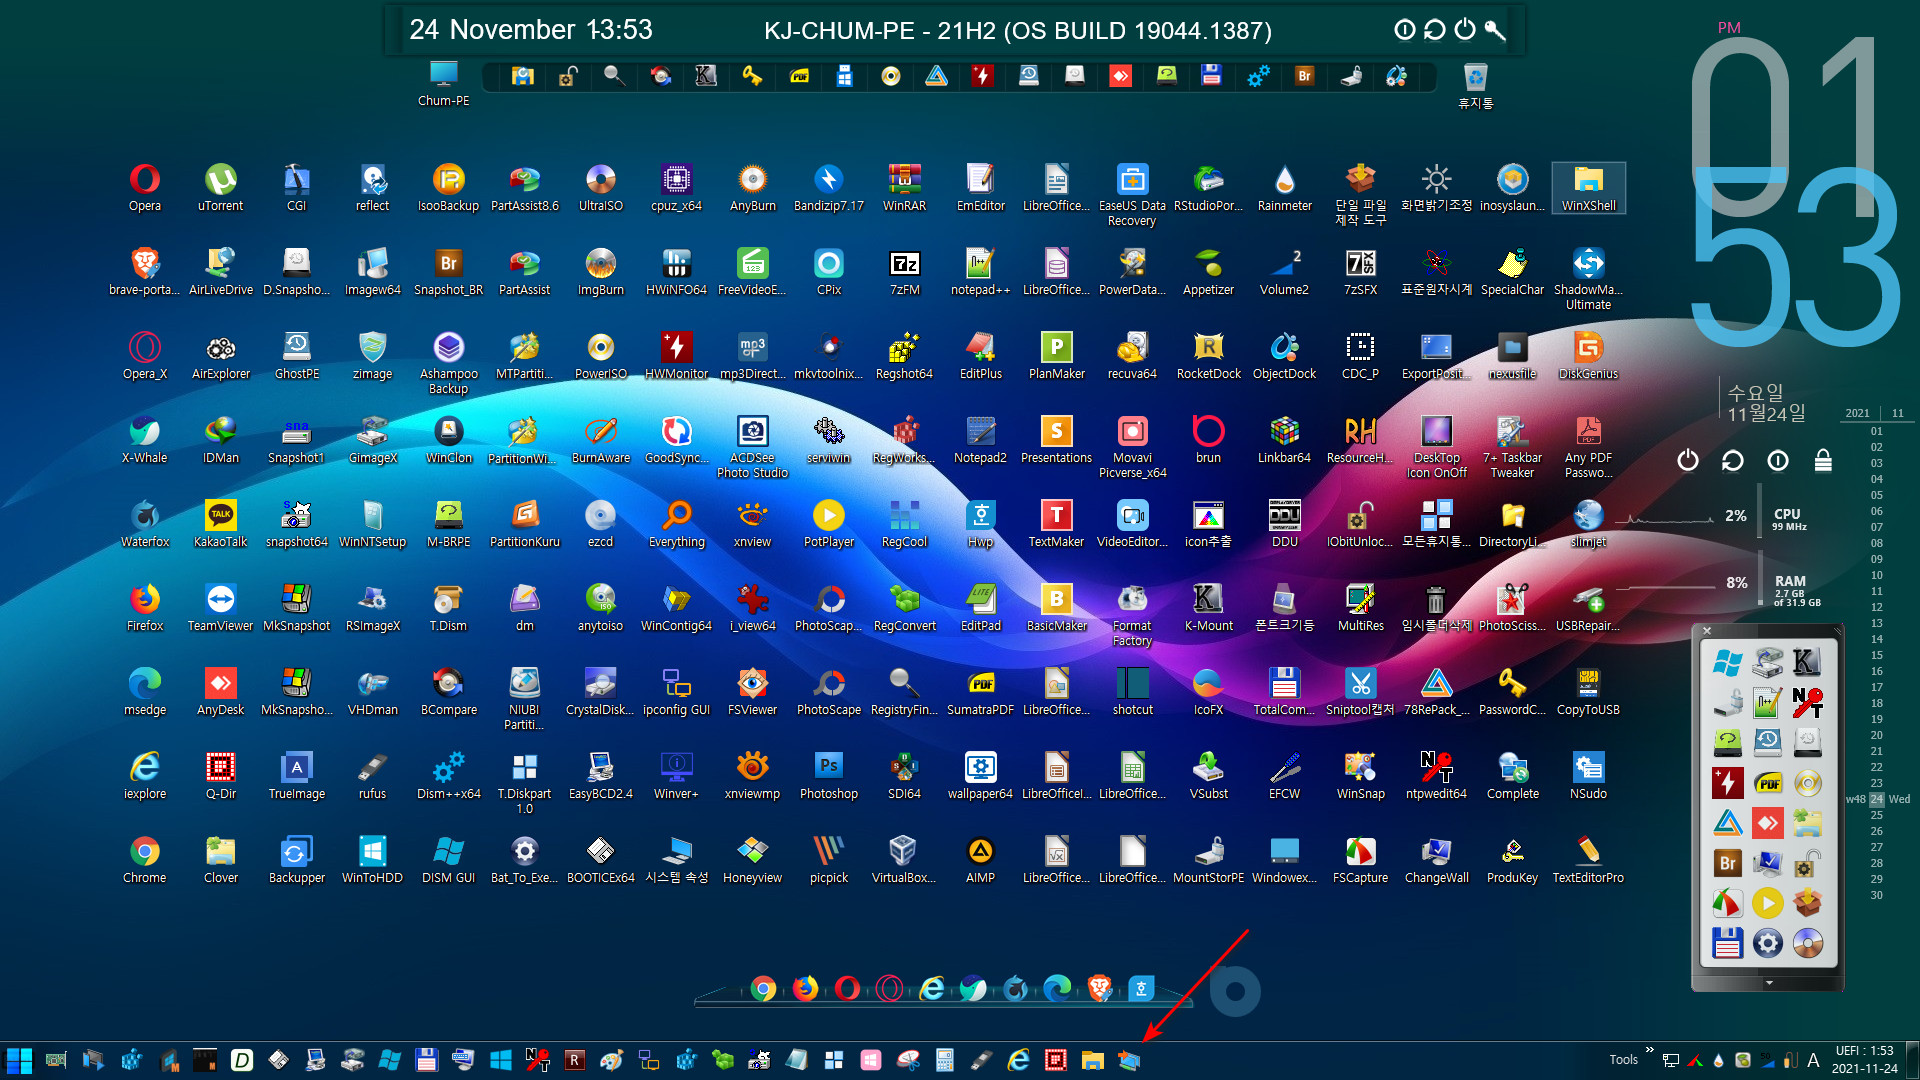Open the Format Factory icon
1920x1080 pixels.
(x=1132, y=614)
